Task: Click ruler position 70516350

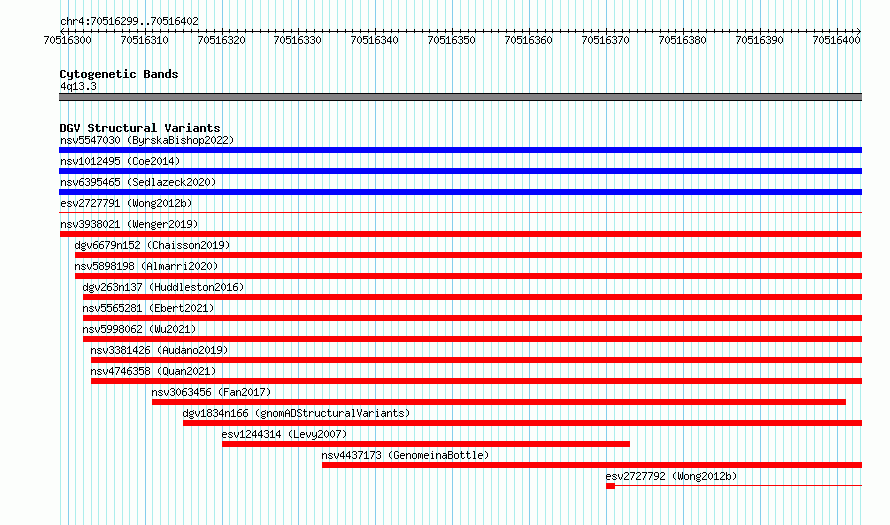Action: [452, 40]
